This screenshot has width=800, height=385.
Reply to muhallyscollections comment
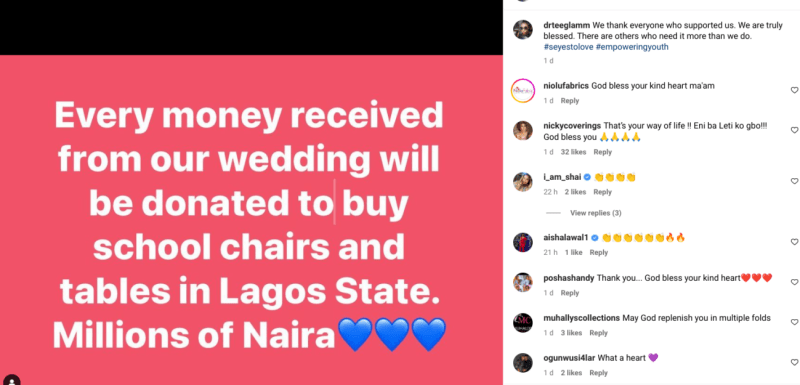tap(598, 333)
